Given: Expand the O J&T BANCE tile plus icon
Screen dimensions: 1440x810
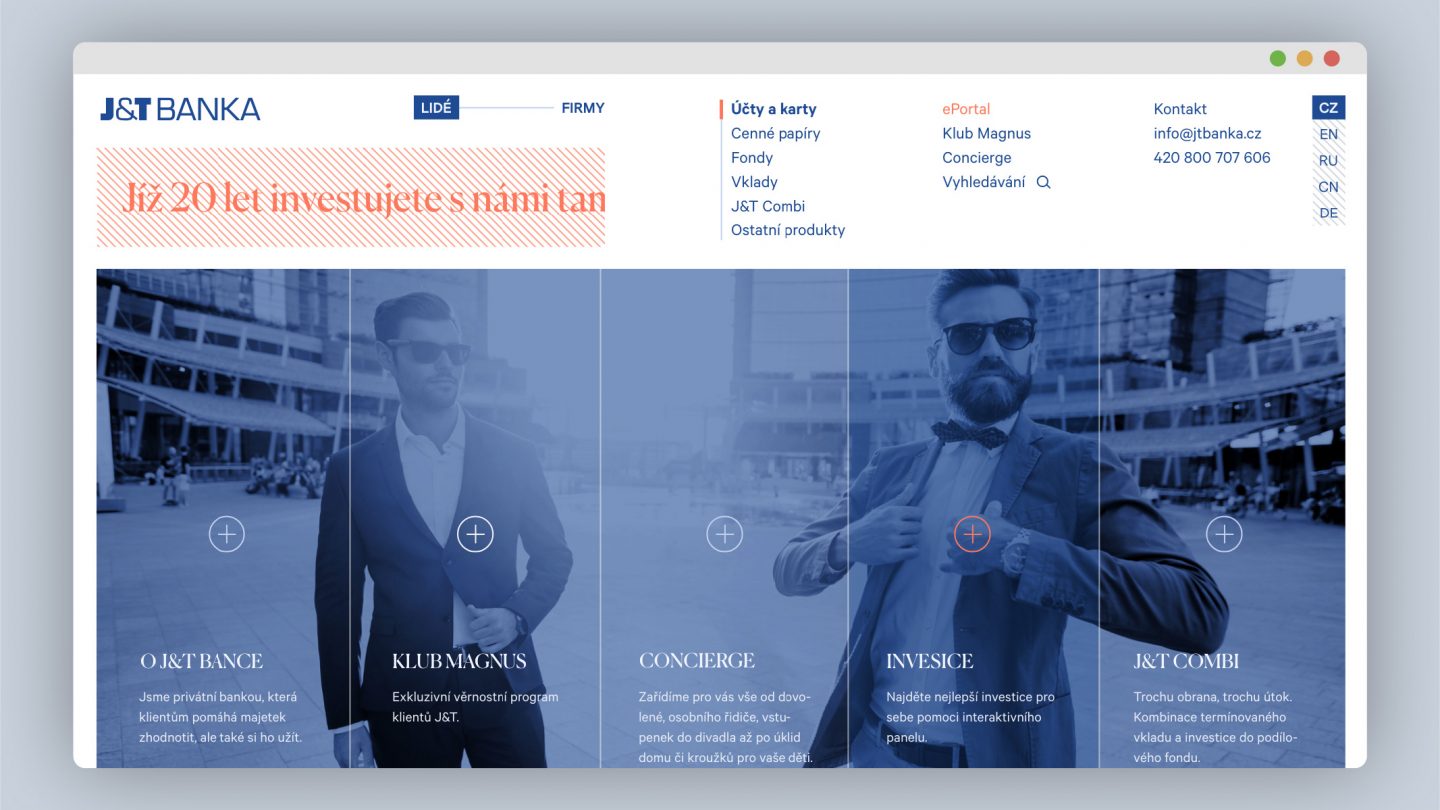Looking at the screenshot, I should (226, 533).
